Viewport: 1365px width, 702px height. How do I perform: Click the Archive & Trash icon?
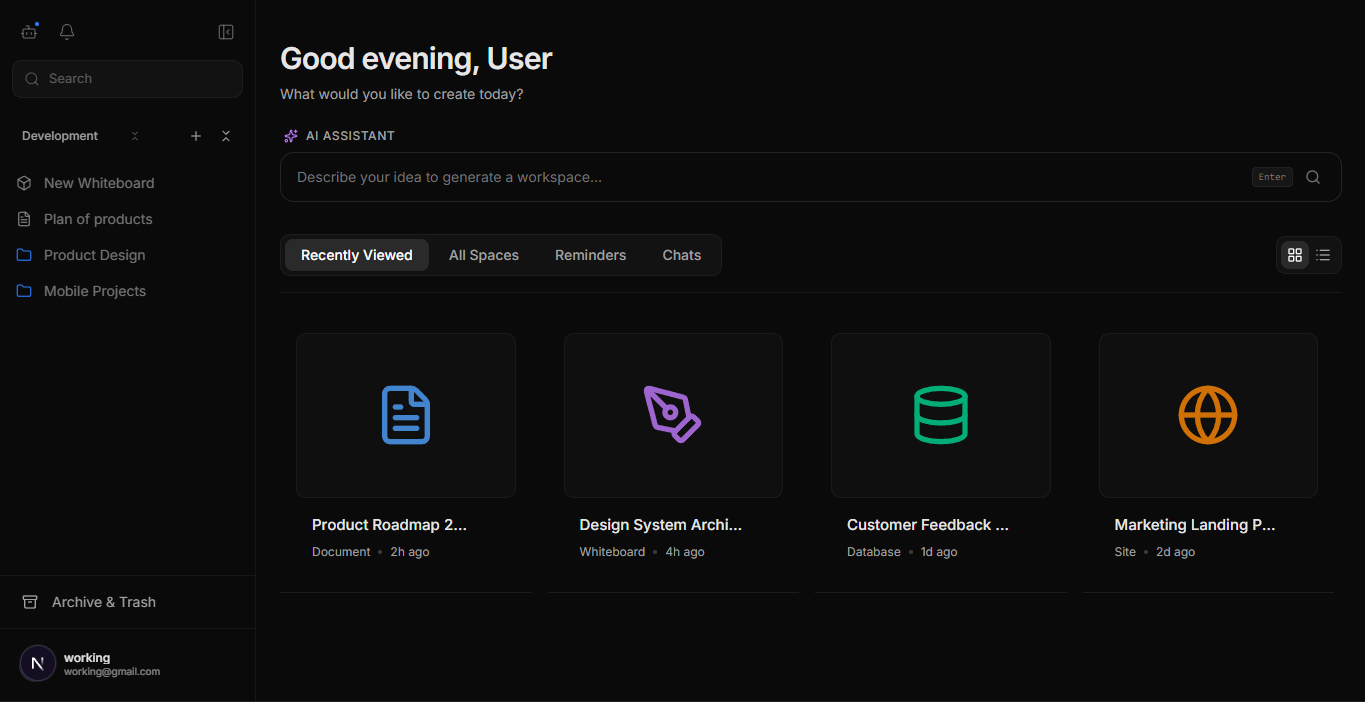click(30, 601)
